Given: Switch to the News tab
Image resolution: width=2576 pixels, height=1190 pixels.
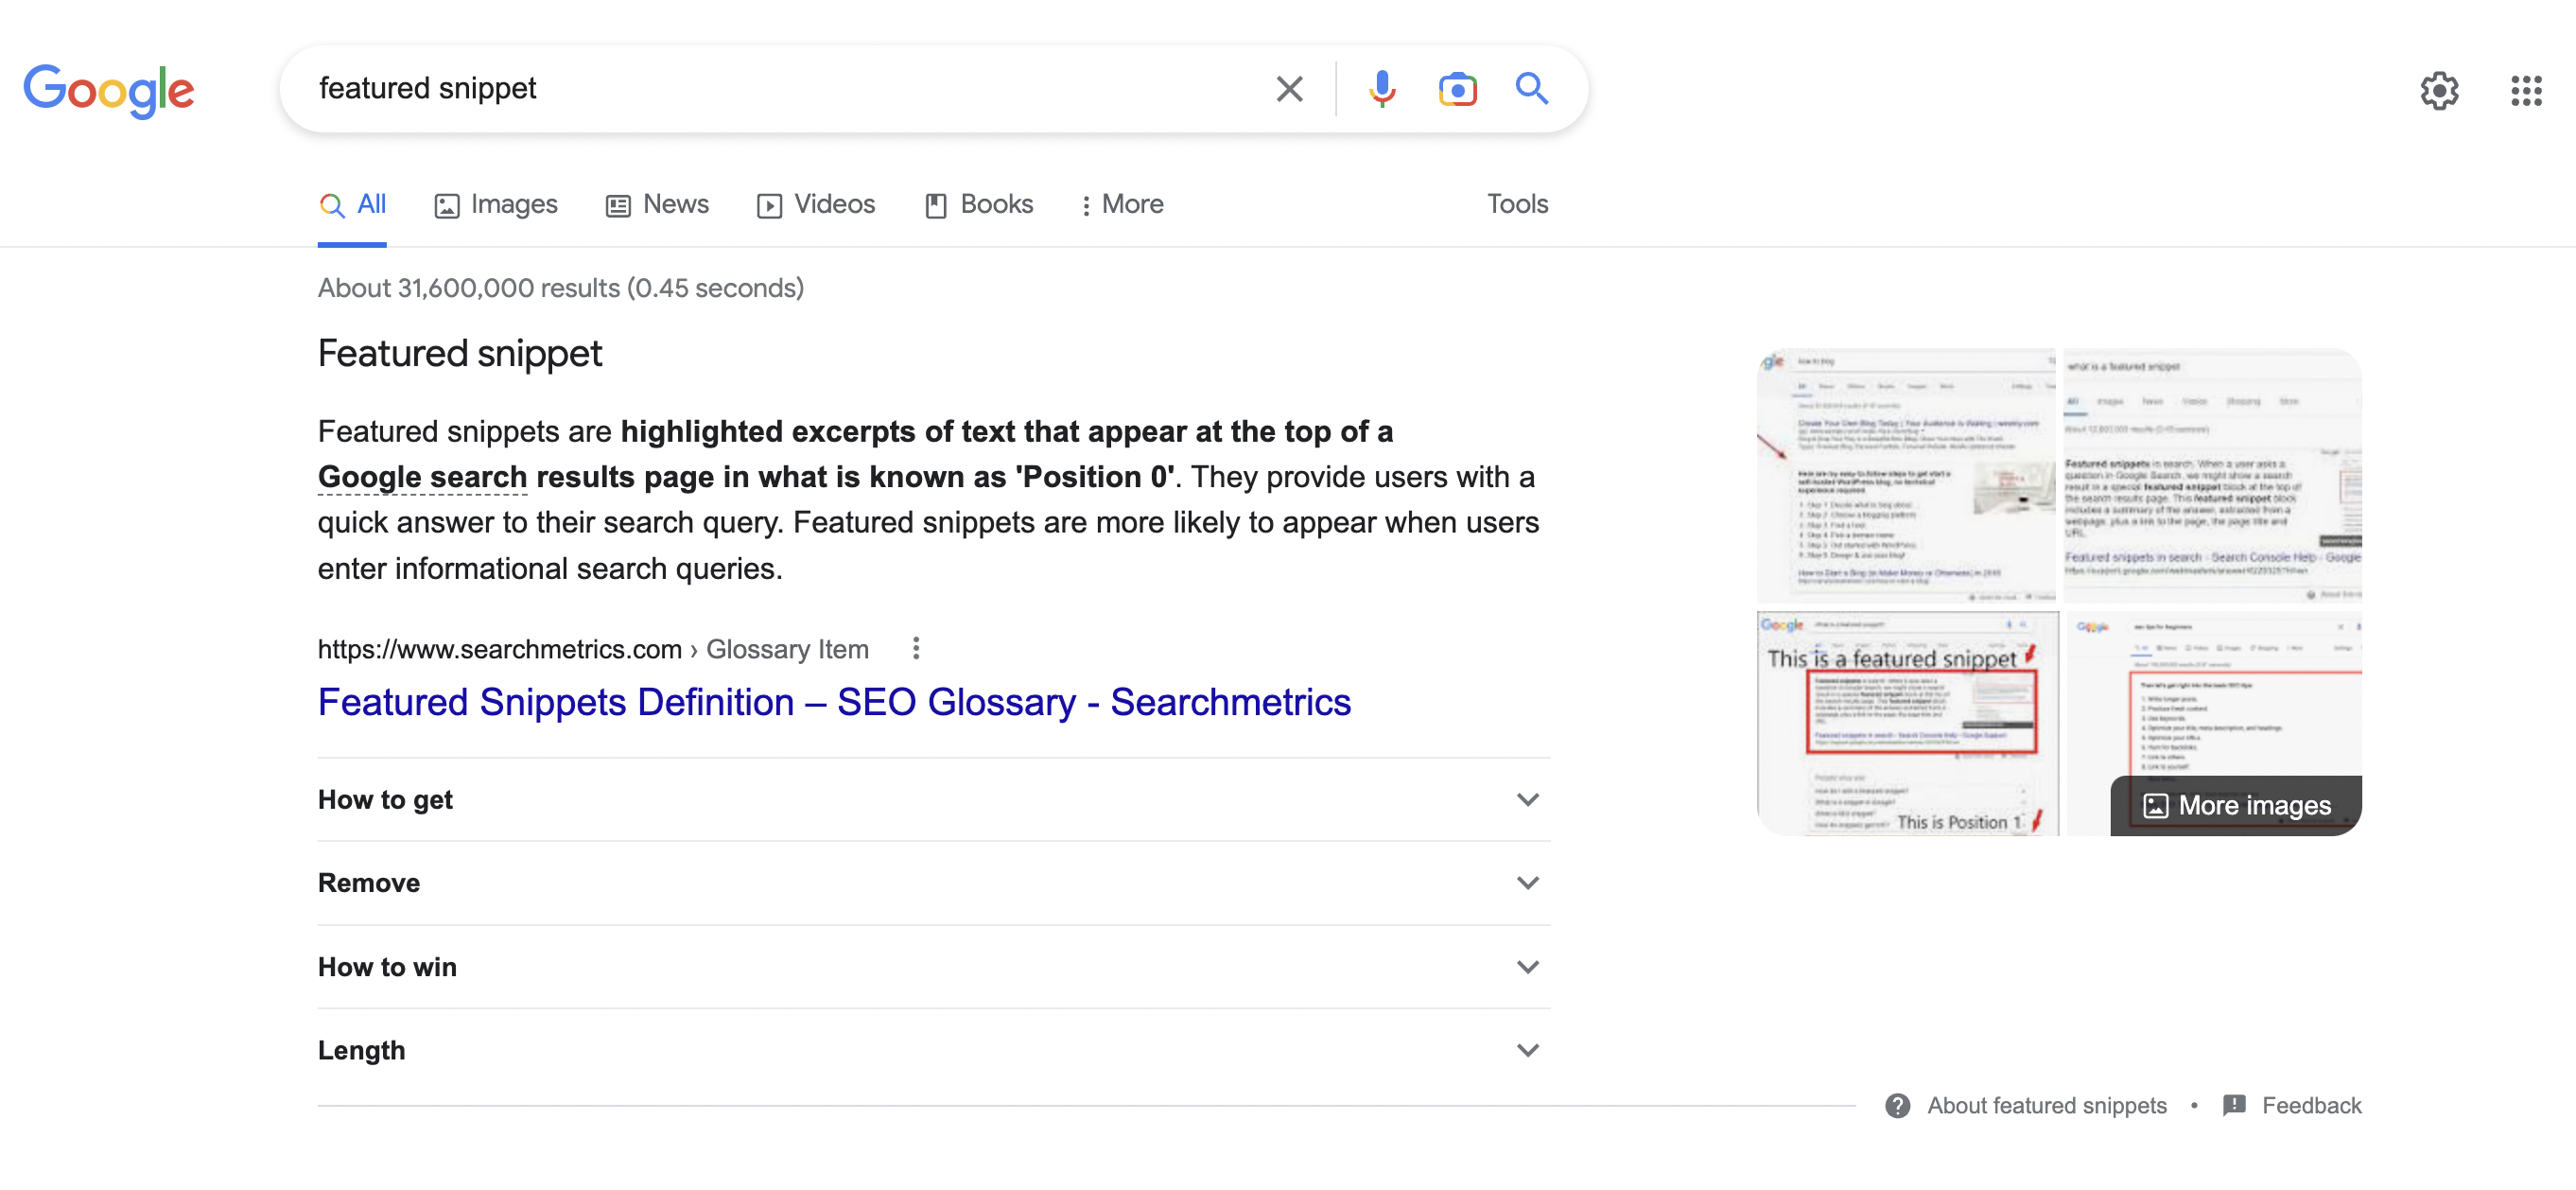Looking at the screenshot, I should click(x=657, y=205).
